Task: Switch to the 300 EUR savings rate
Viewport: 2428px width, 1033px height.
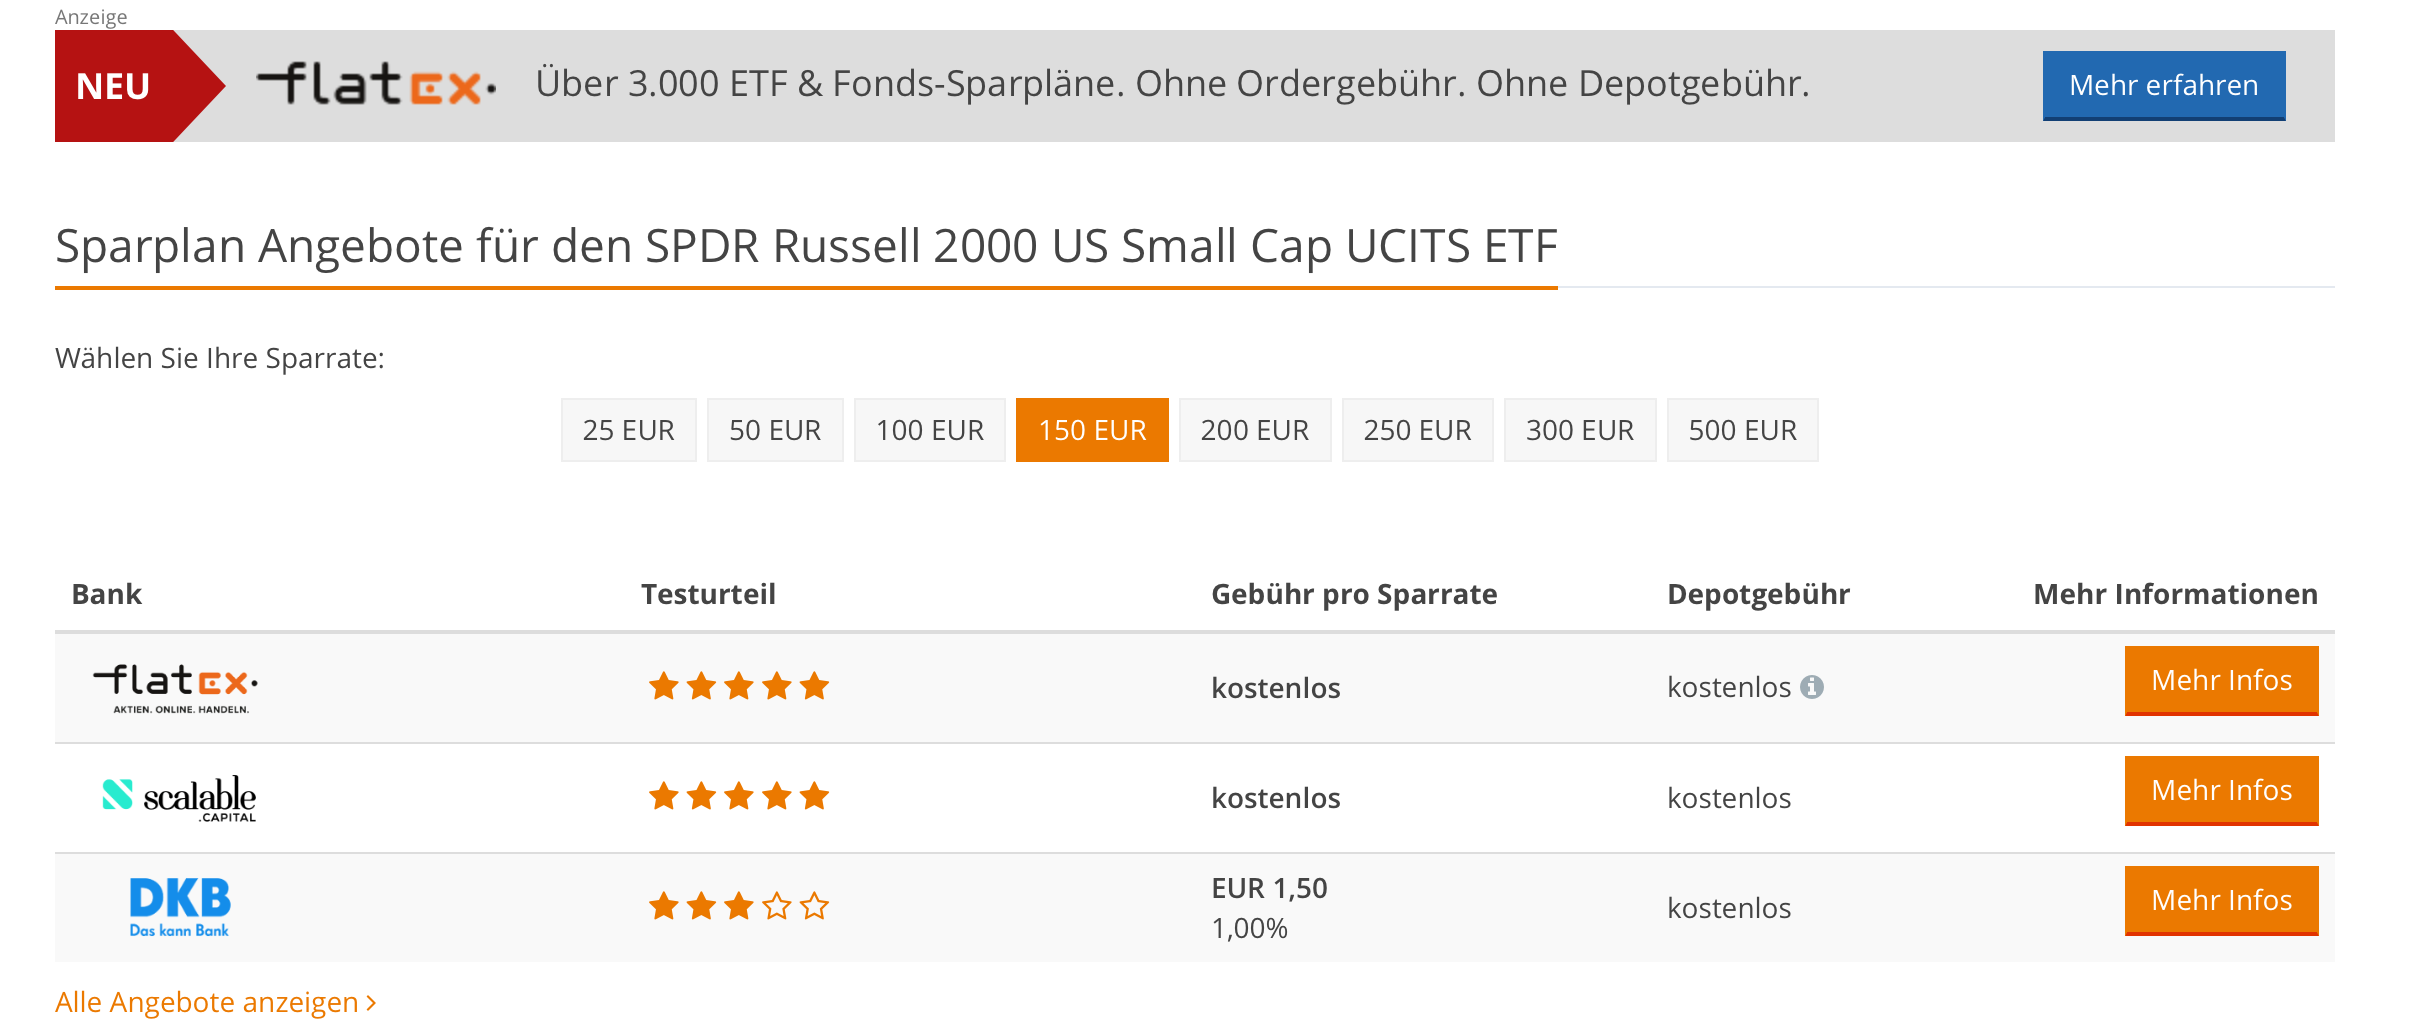Action: tap(1579, 430)
